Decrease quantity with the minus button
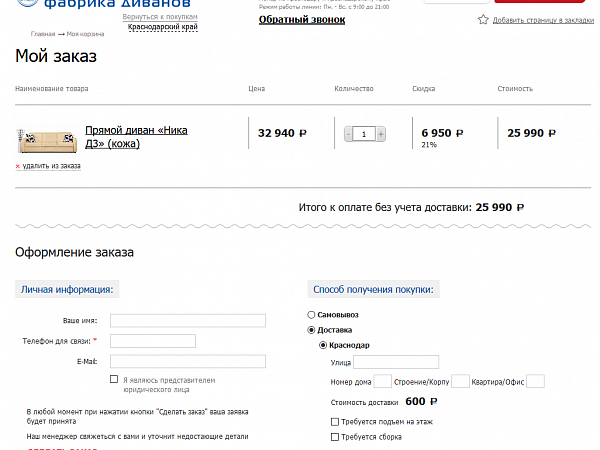 coord(348,133)
